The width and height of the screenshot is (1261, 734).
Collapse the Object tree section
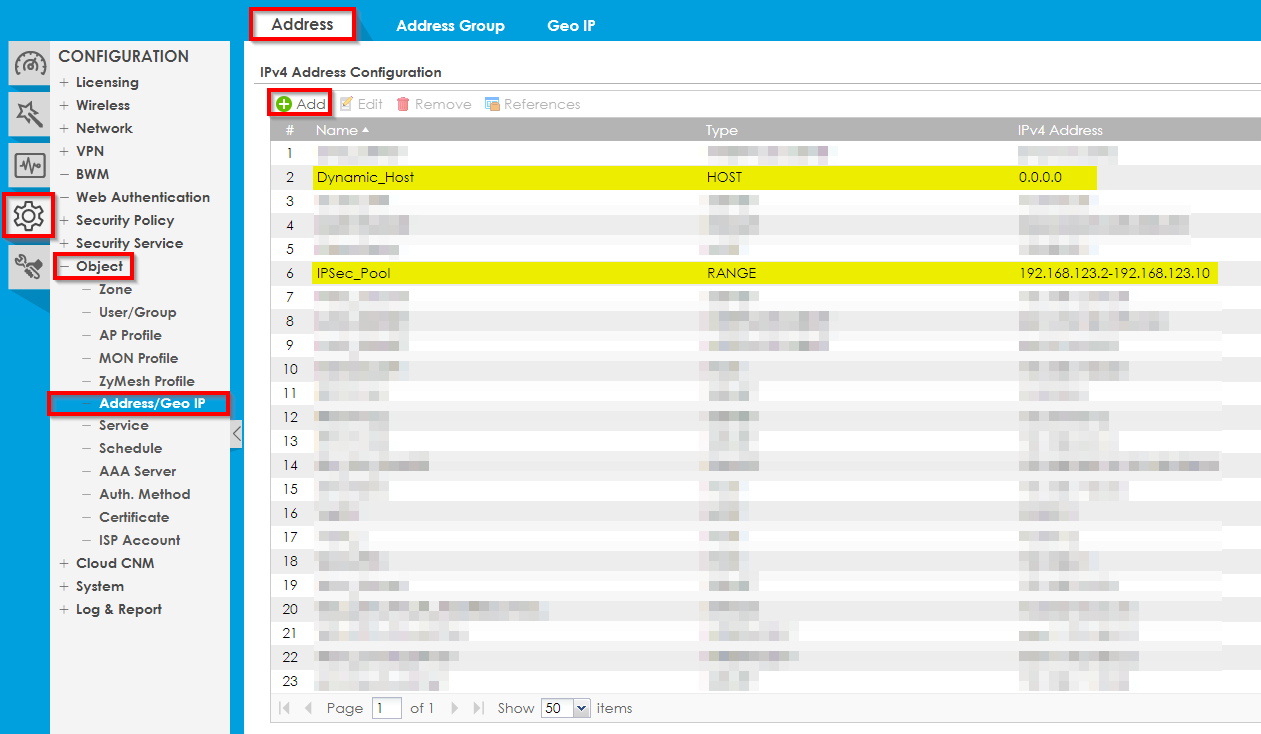click(x=65, y=267)
